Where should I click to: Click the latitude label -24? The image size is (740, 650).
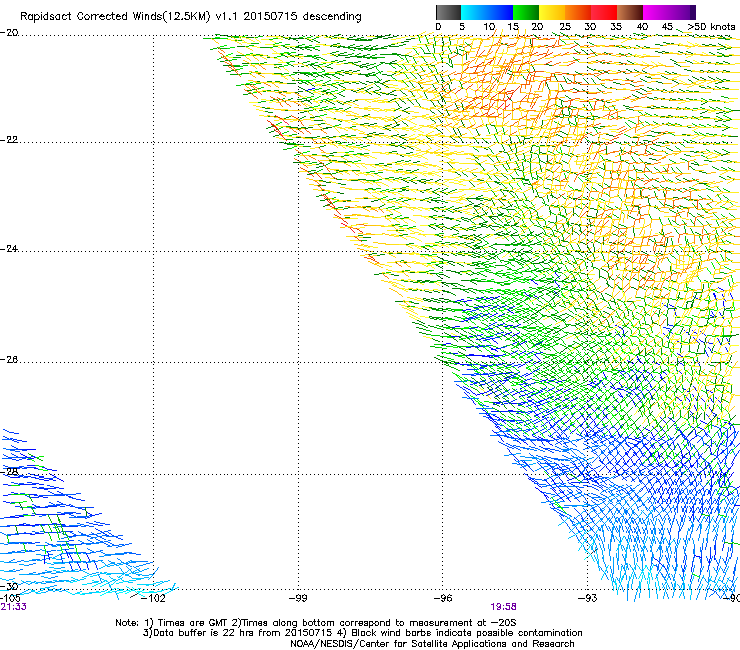[9, 249]
